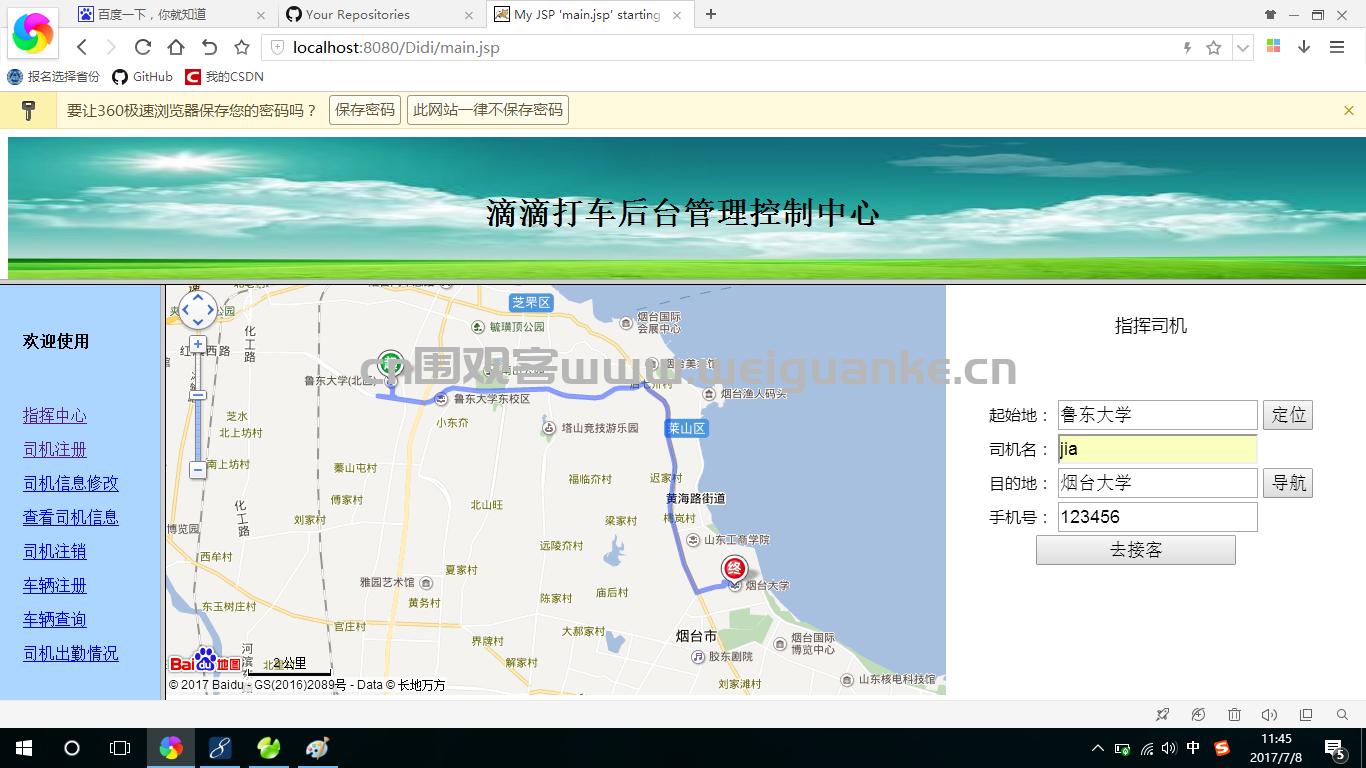Image resolution: width=1366 pixels, height=768 pixels.
Task: Open the 报名选择省份 bookmark
Action: [x=54, y=77]
